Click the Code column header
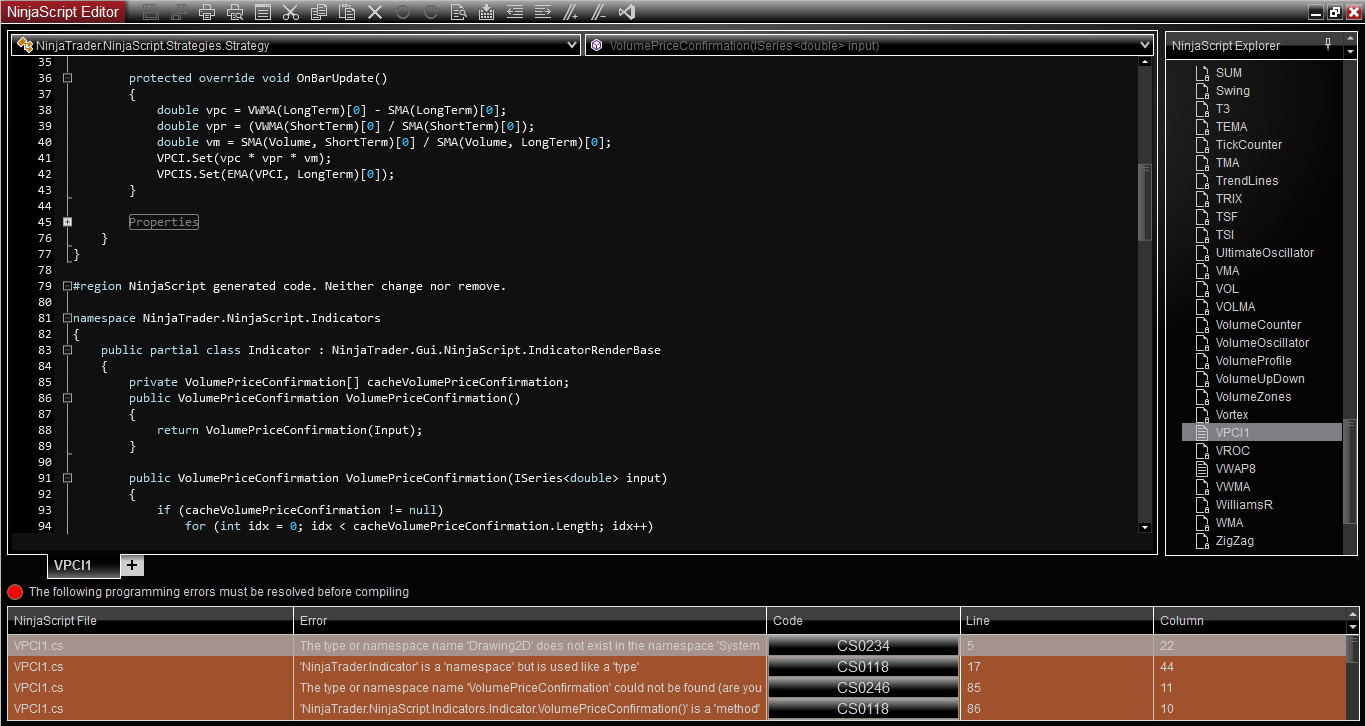Viewport: 1365px width, 726px height. click(x=863, y=621)
